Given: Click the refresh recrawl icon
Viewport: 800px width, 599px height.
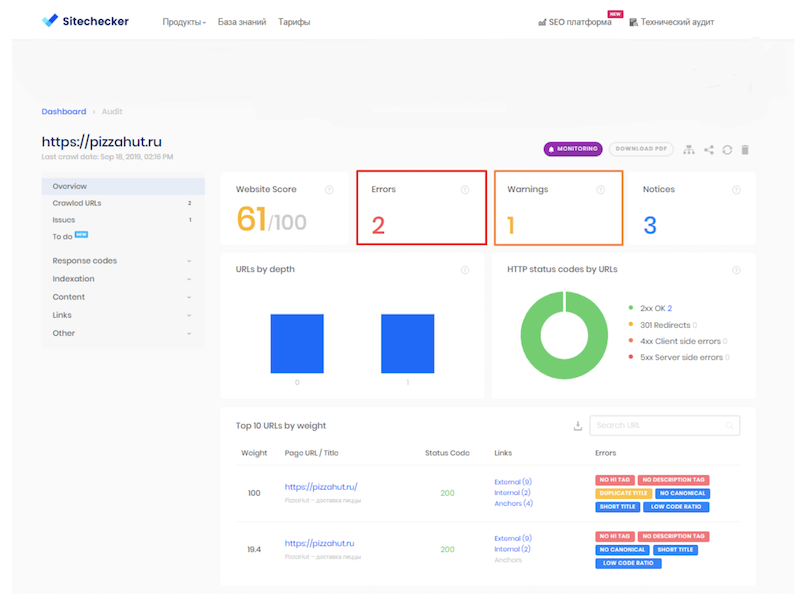Looking at the screenshot, I should tap(727, 149).
